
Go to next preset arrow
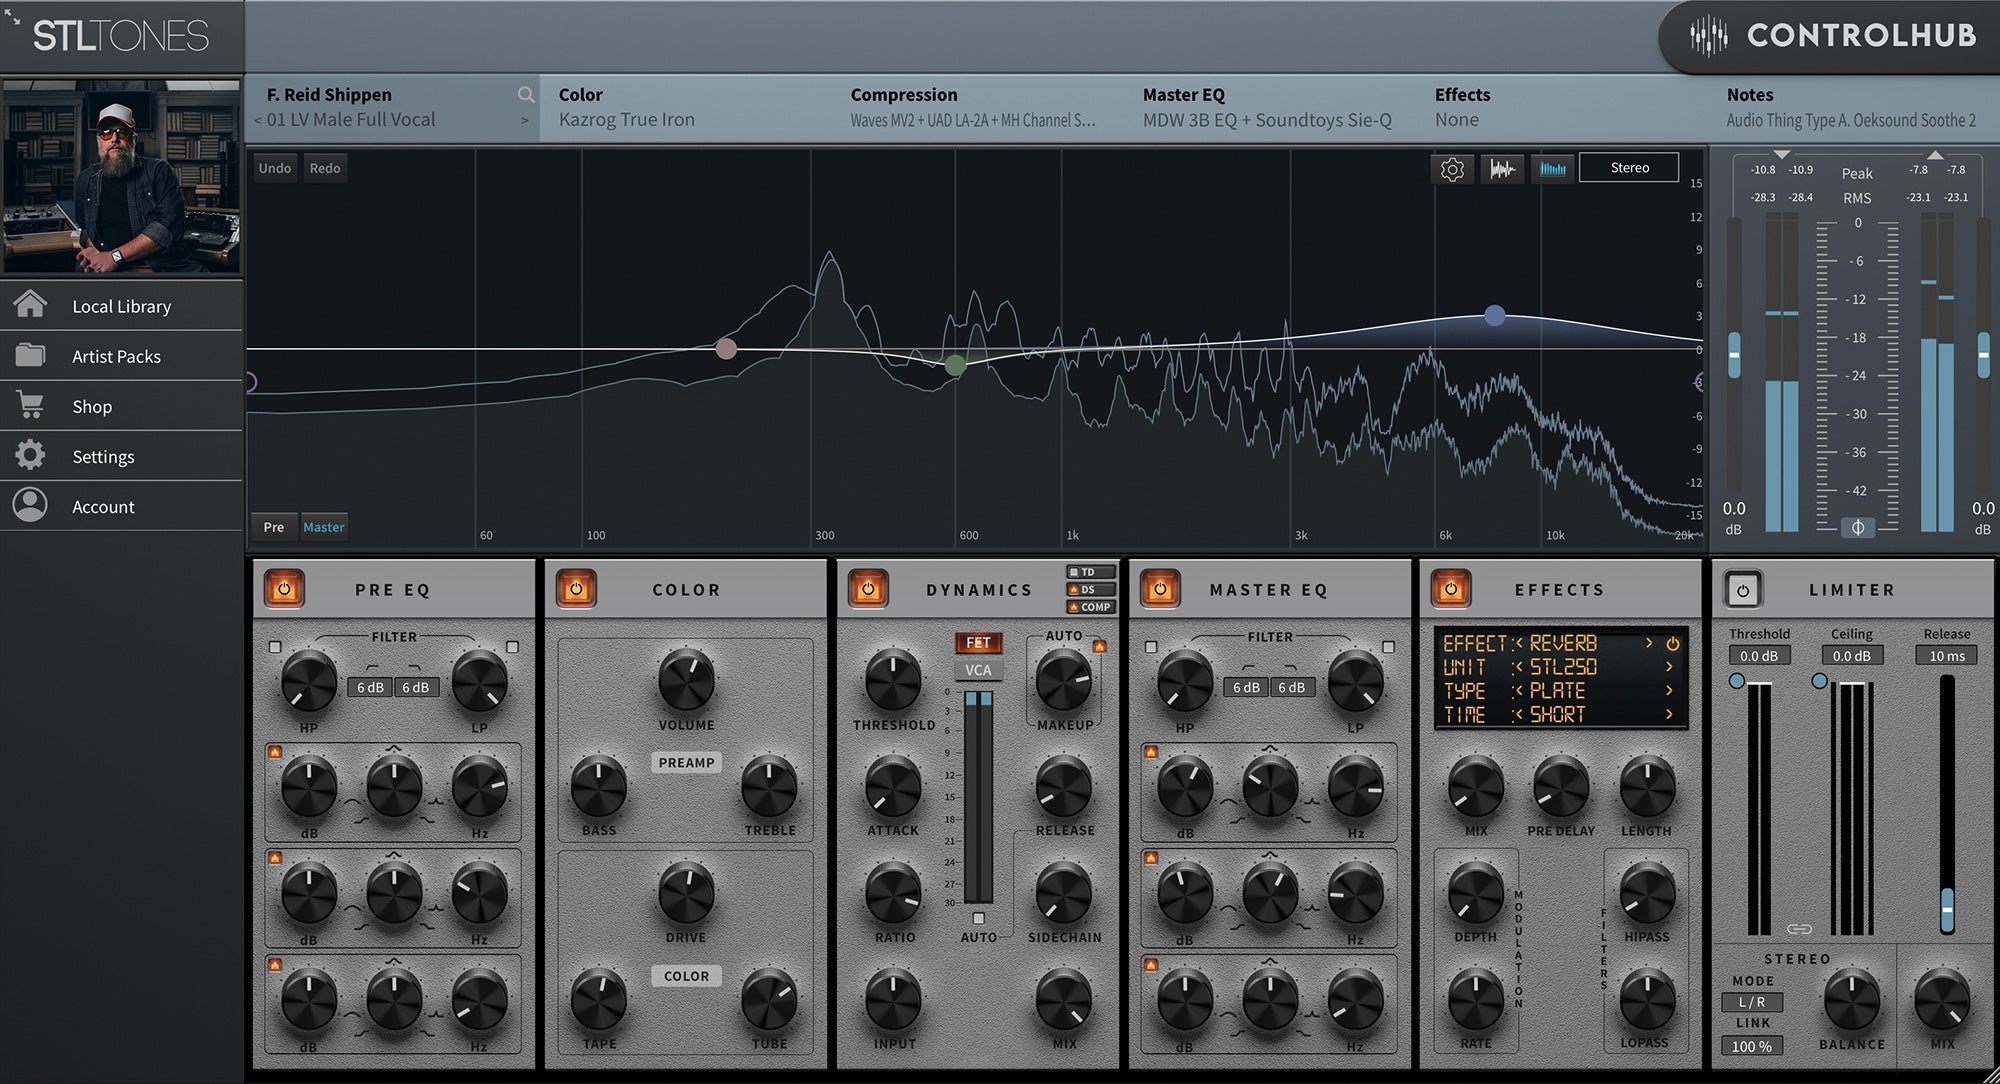(524, 120)
